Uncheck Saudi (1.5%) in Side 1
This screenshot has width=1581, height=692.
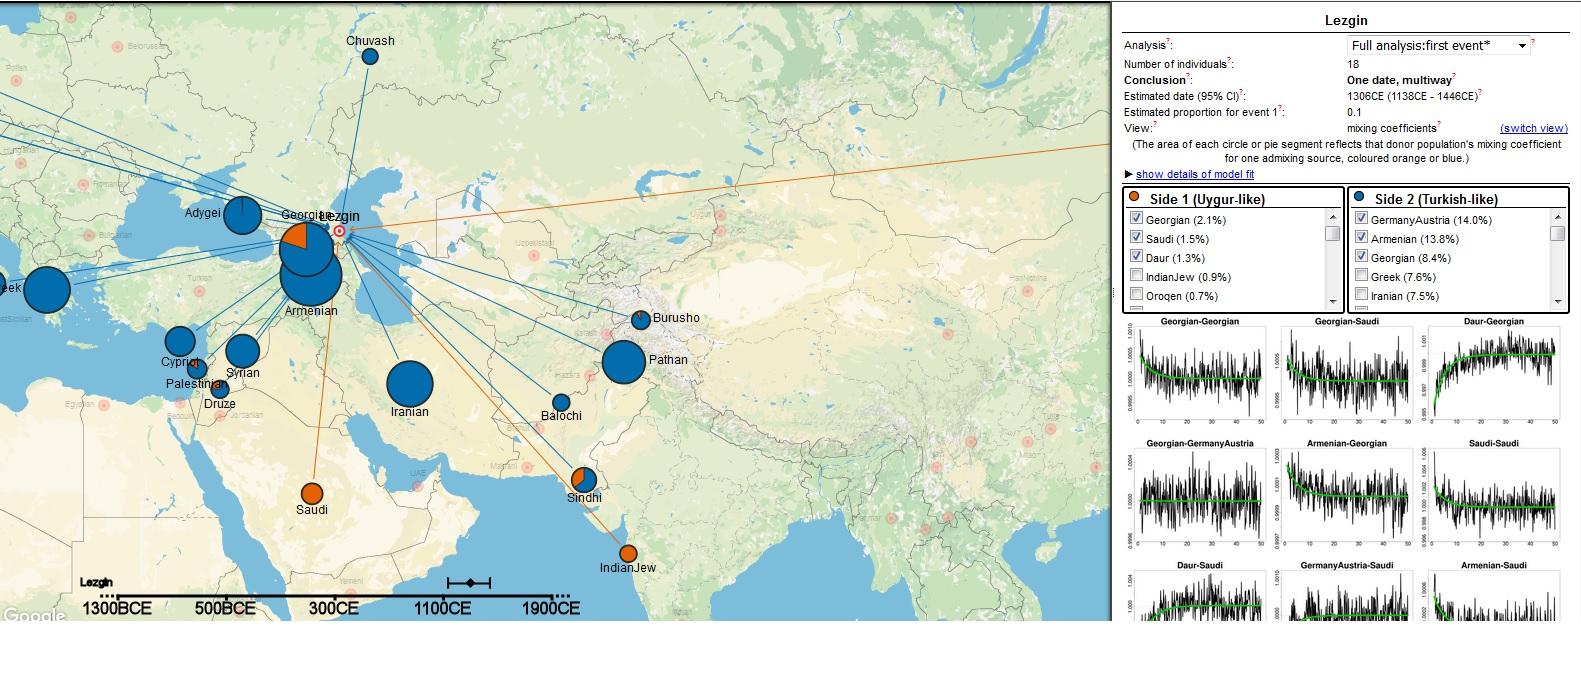click(x=1136, y=238)
